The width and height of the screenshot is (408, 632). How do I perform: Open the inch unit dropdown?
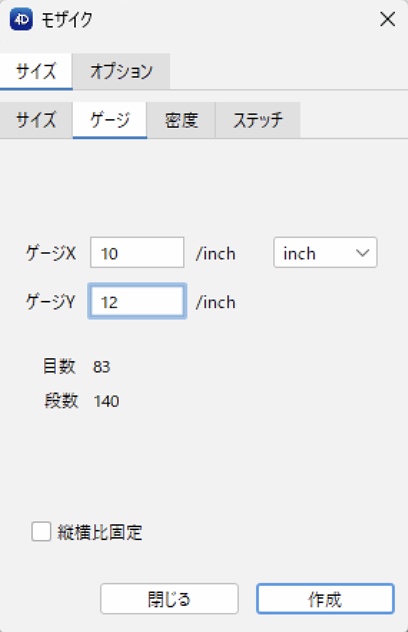pyautogui.click(x=325, y=253)
